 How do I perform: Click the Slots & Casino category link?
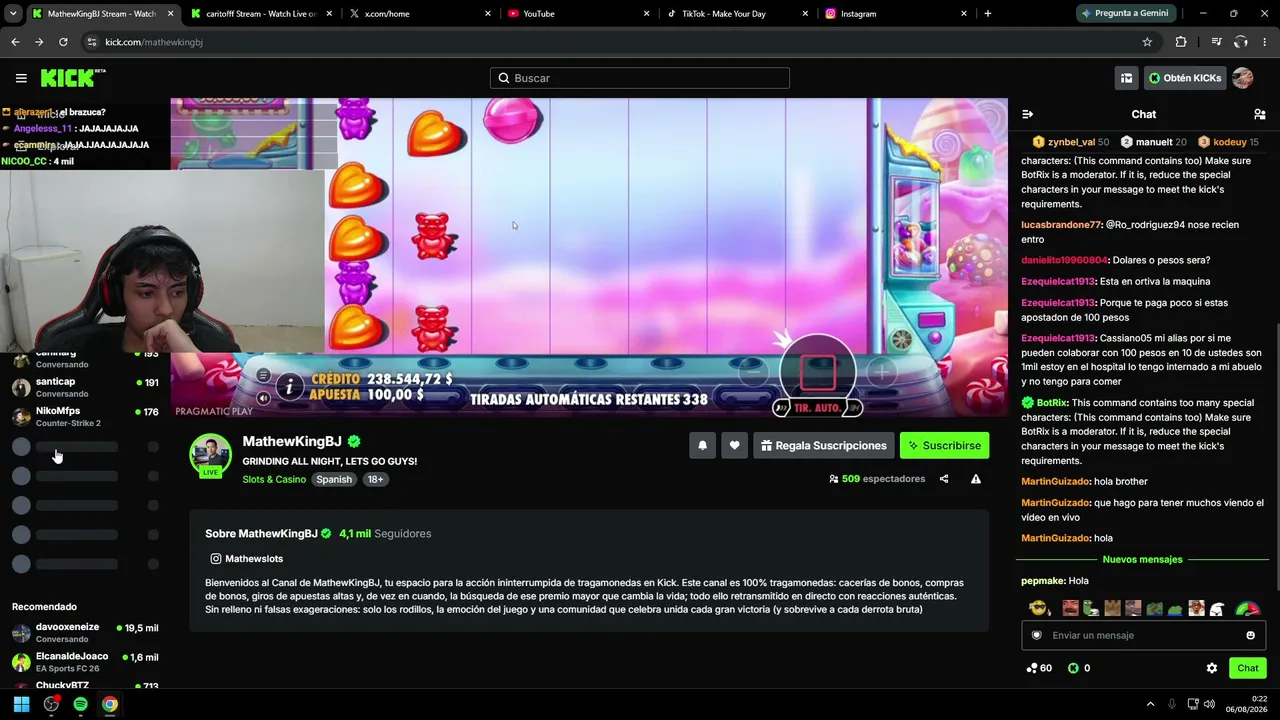(274, 480)
